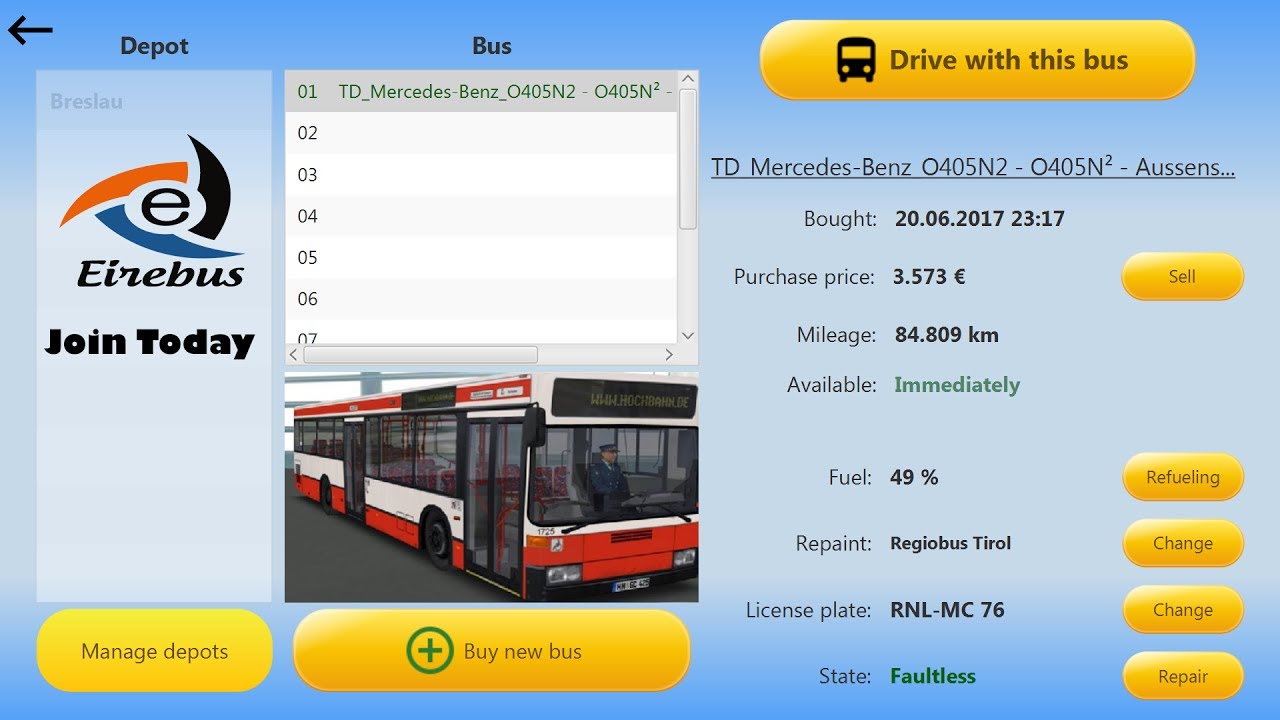This screenshot has width=1280, height=720.
Task: Start driving with this bus
Action: 977,60
